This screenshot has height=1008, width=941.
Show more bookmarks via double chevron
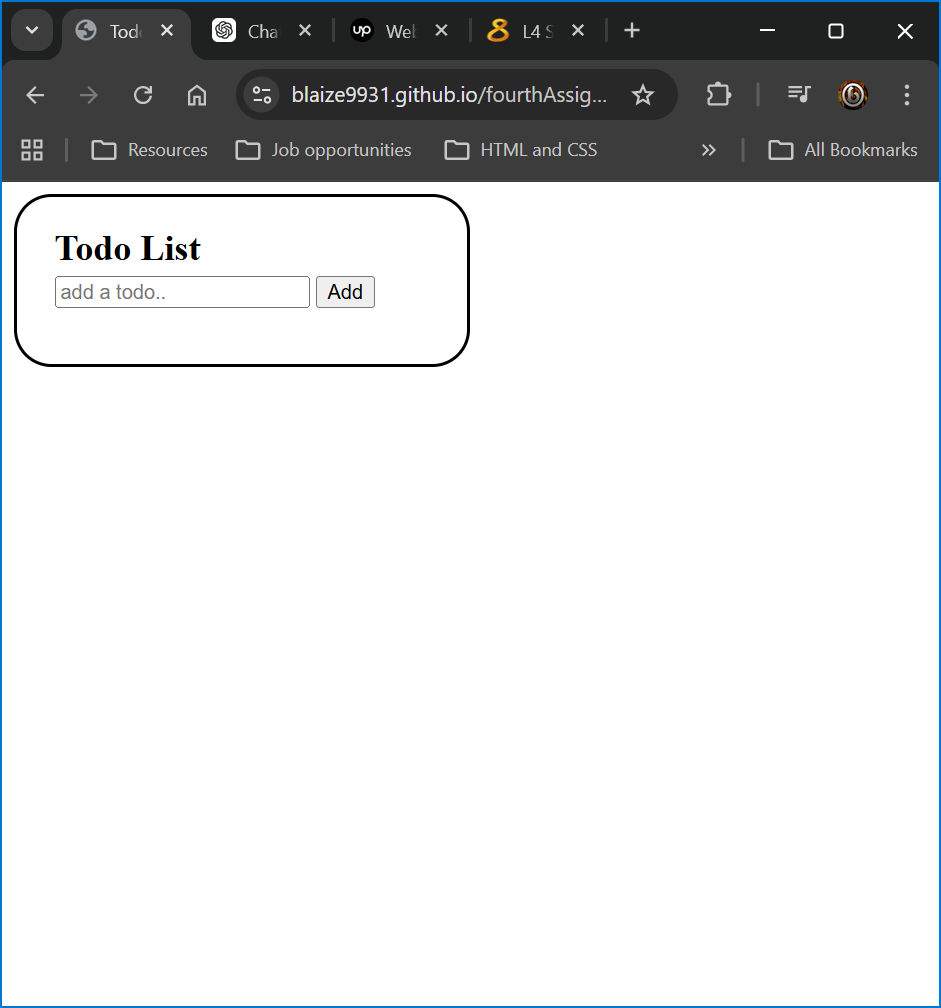click(x=708, y=150)
